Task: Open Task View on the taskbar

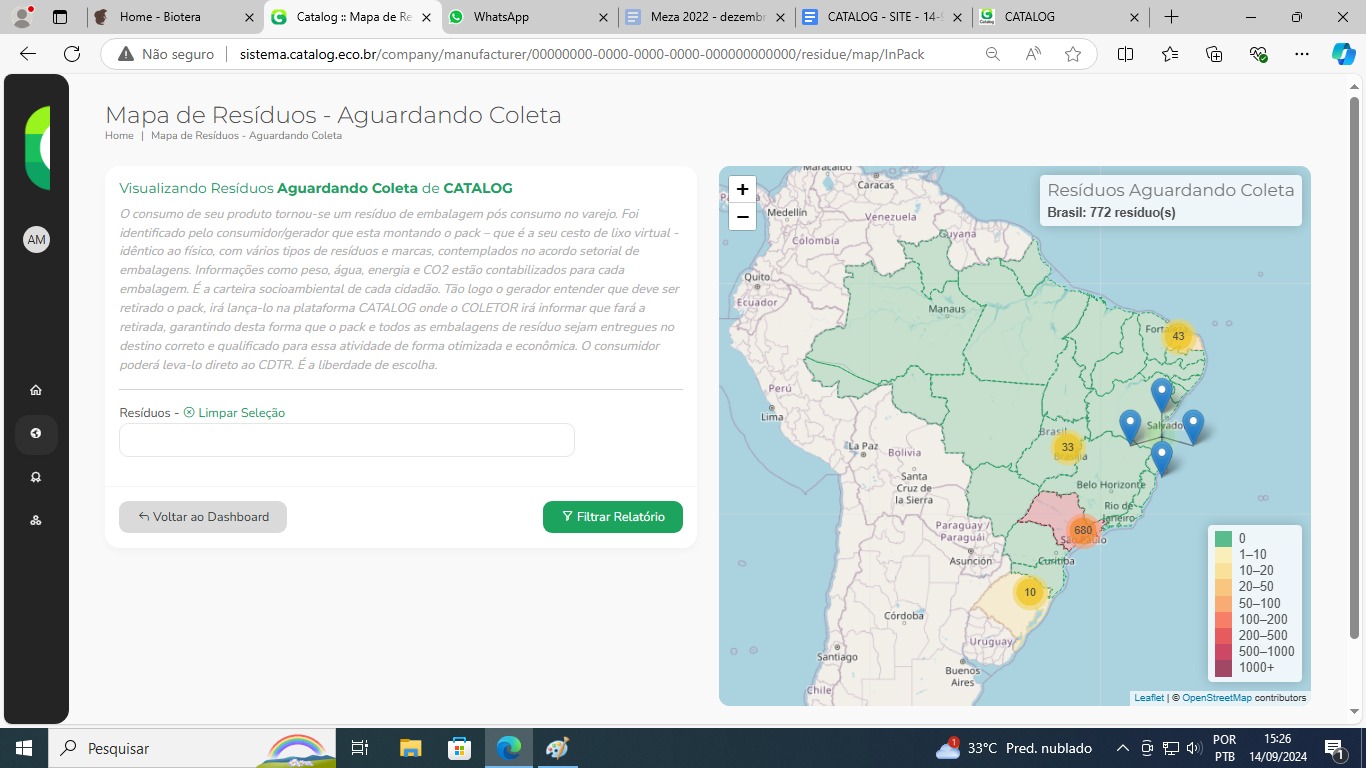Action: [360, 748]
